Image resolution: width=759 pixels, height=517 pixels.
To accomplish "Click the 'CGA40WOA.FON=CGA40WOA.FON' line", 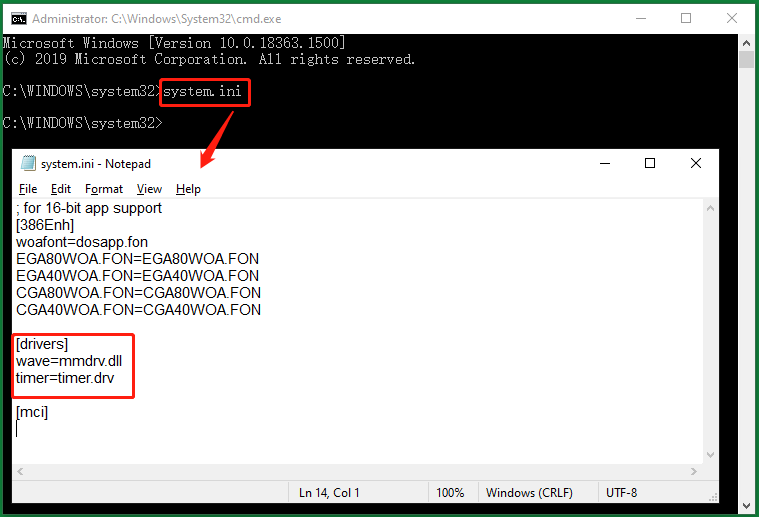I will click(138, 310).
